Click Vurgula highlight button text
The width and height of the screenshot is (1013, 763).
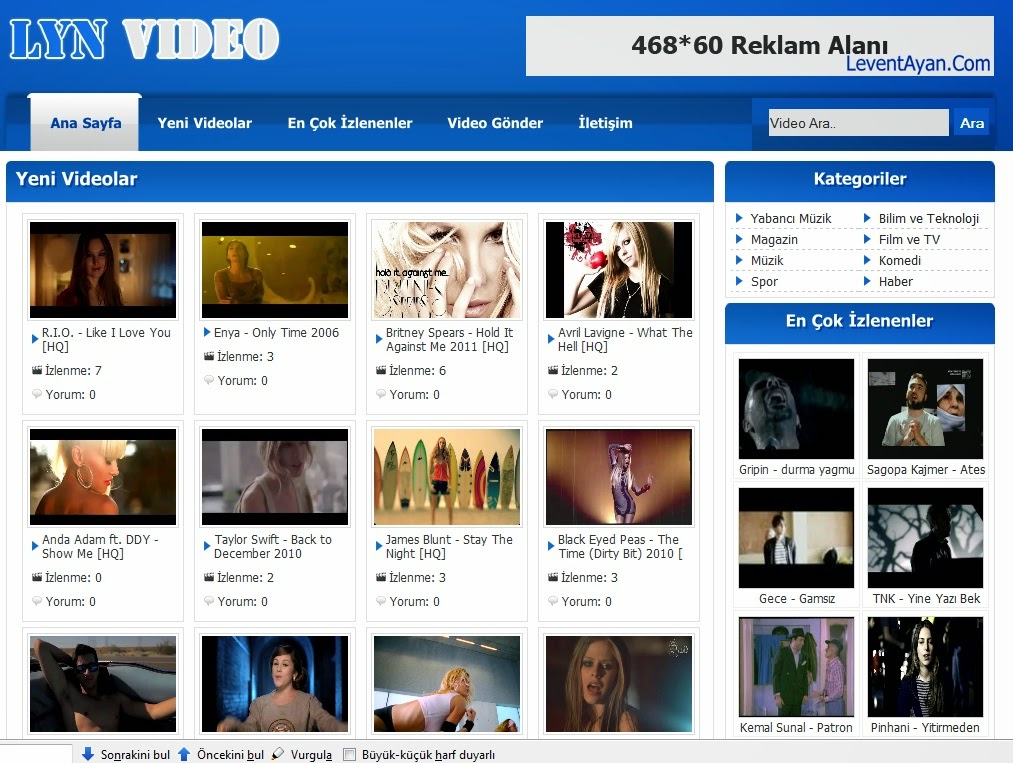tap(311, 755)
